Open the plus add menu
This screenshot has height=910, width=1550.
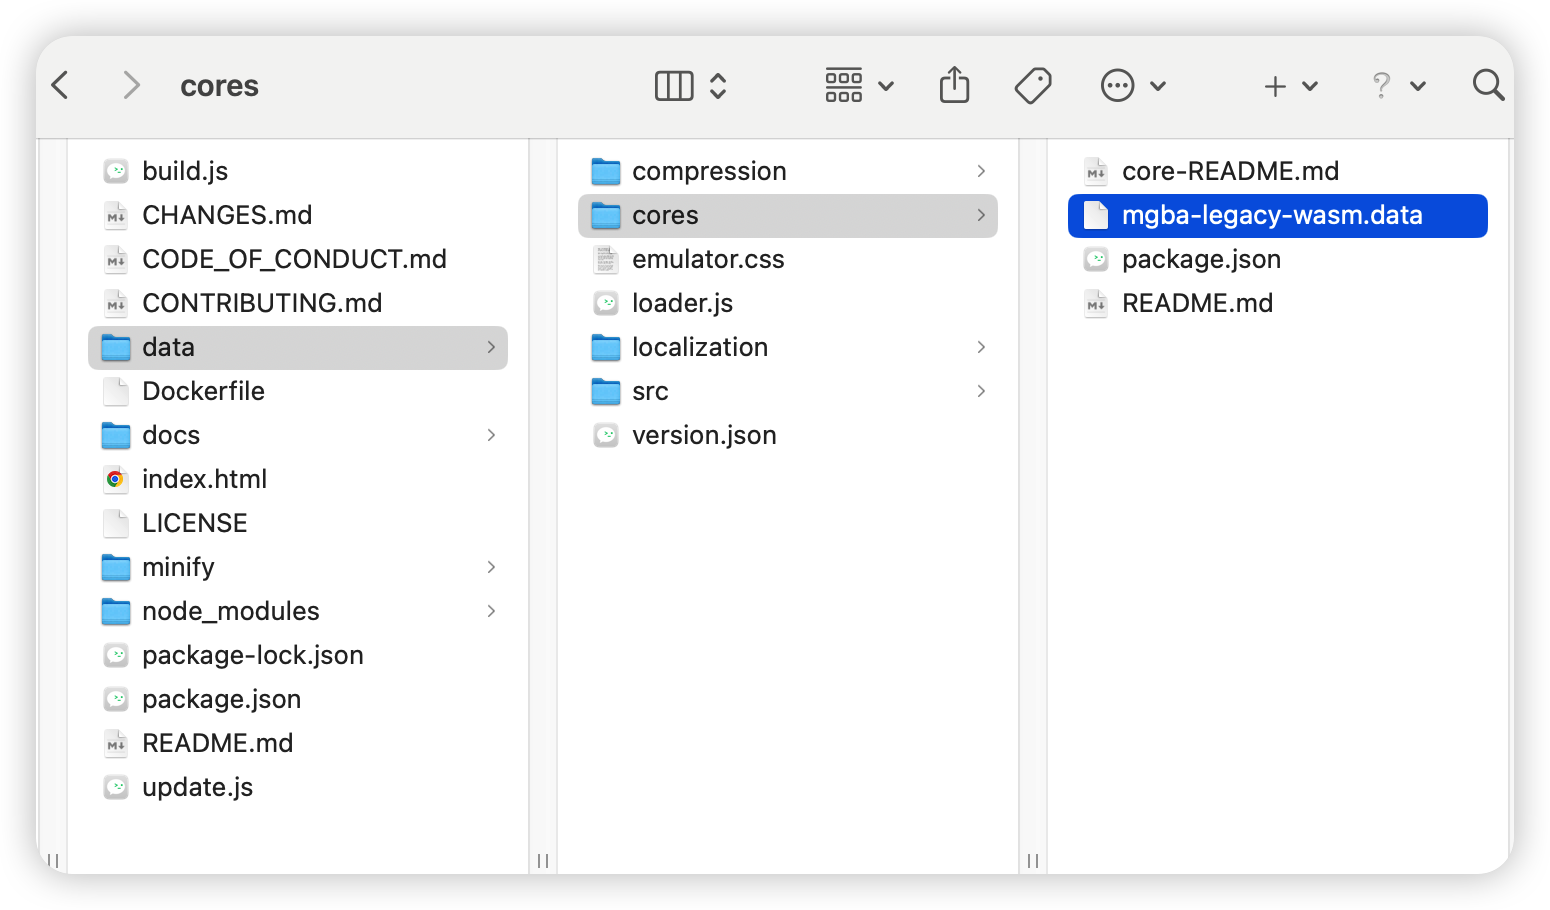pyautogui.click(x=1290, y=86)
